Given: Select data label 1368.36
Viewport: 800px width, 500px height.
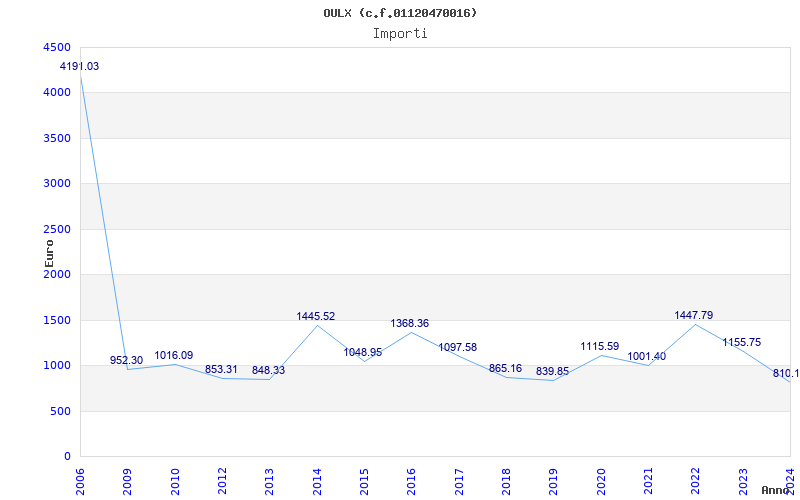Looking at the screenshot, I should coord(410,323).
